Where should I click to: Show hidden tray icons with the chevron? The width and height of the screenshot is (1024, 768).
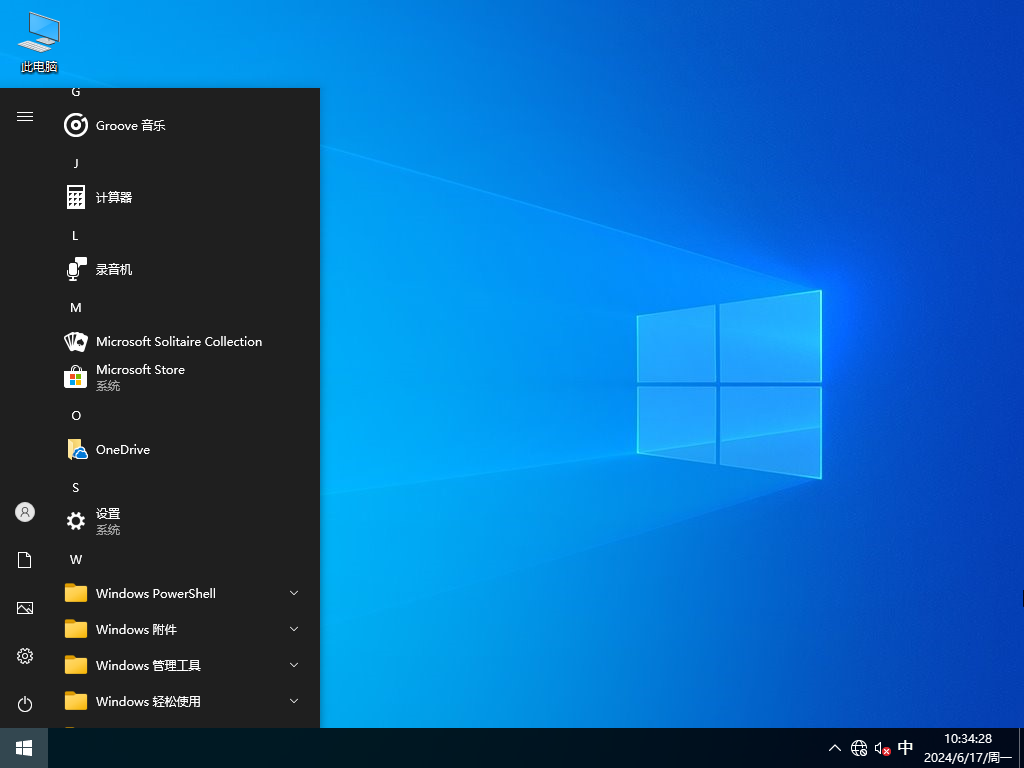pos(834,748)
